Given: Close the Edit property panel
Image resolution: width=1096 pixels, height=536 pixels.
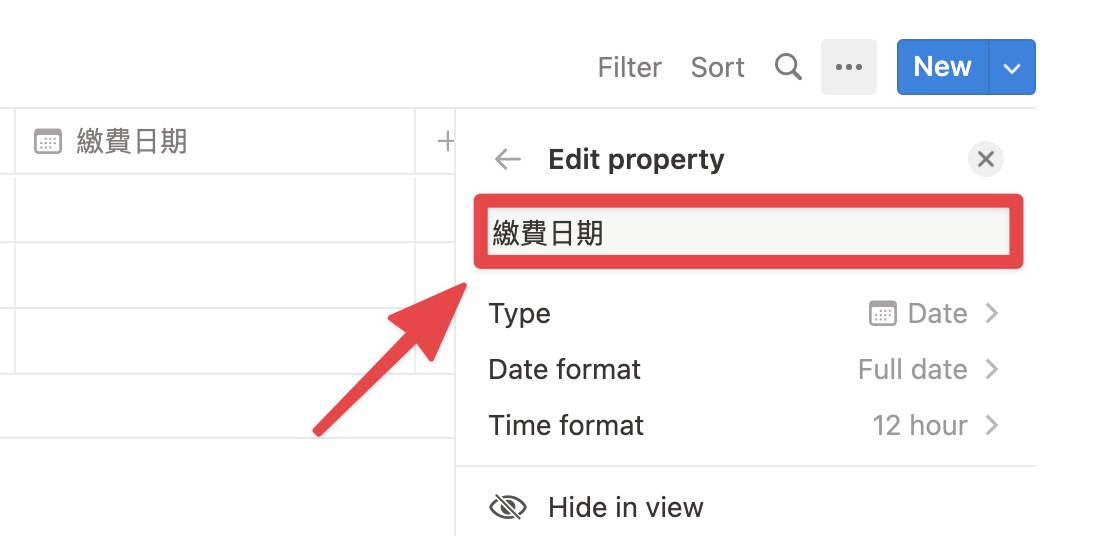Looking at the screenshot, I should (986, 159).
